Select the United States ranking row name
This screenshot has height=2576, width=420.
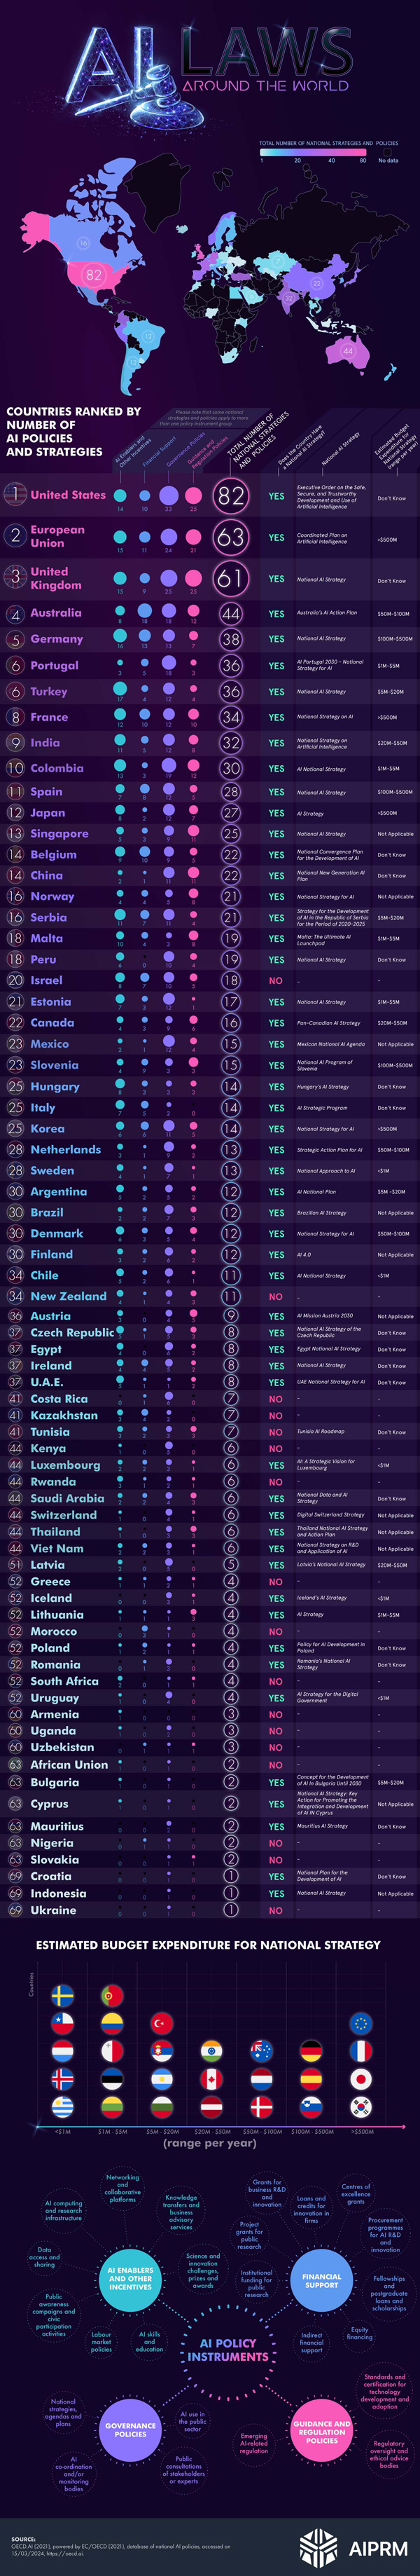(x=68, y=495)
